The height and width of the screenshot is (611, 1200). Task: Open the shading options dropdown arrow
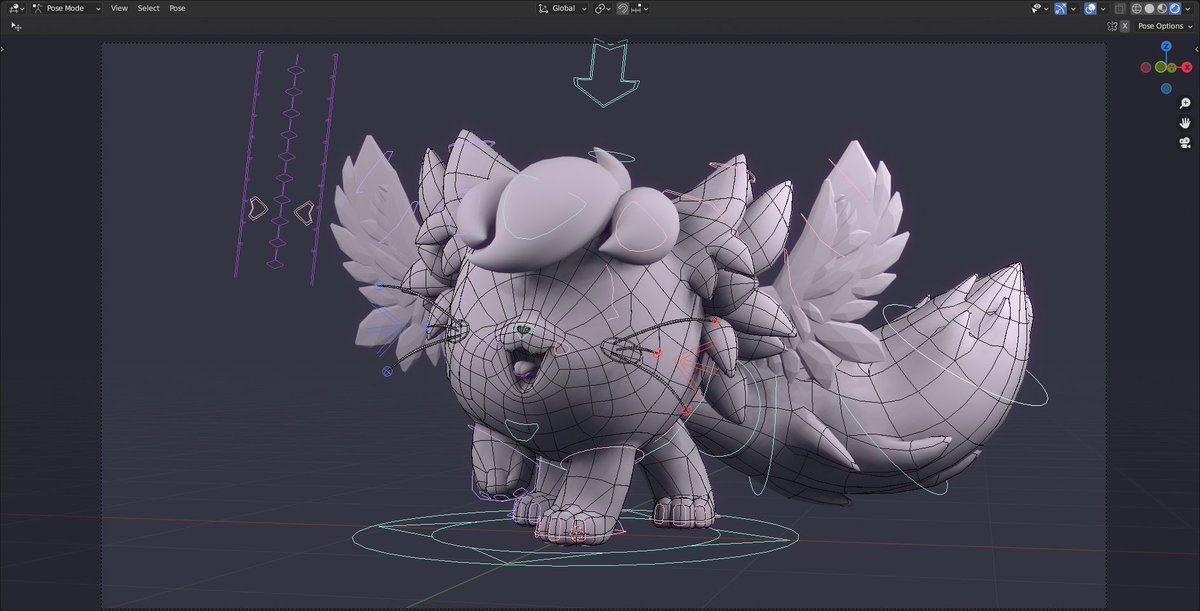(1188, 8)
